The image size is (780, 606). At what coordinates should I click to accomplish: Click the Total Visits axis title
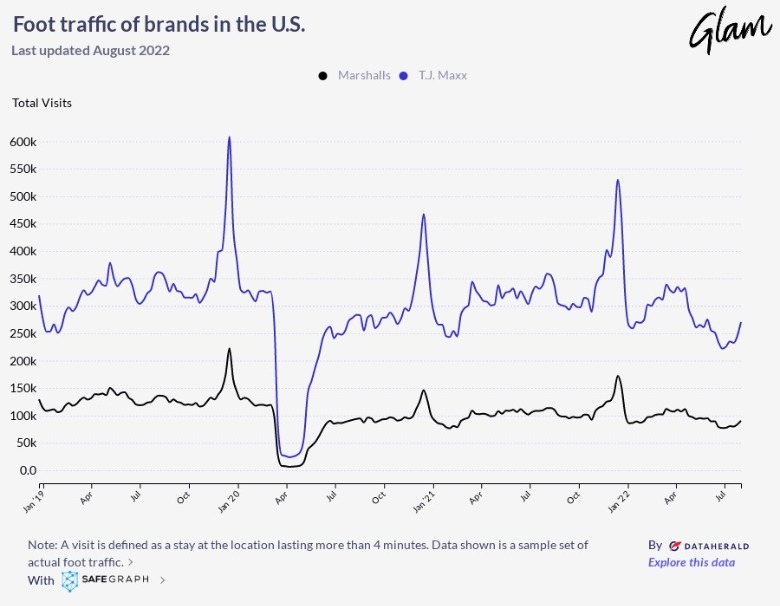(x=42, y=103)
